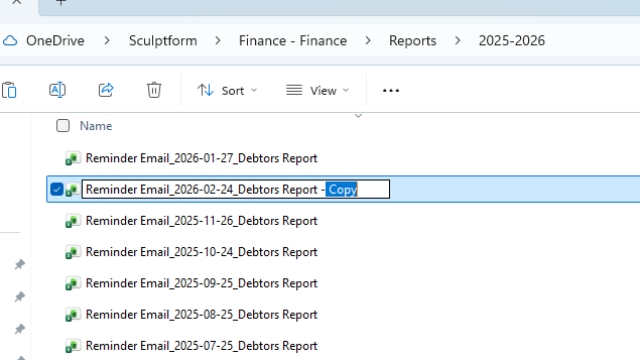Toggle the select-all checkbox beside Name
Image resolution: width=640 pixels, height=360 pixels.
click(x=63, y=126)
